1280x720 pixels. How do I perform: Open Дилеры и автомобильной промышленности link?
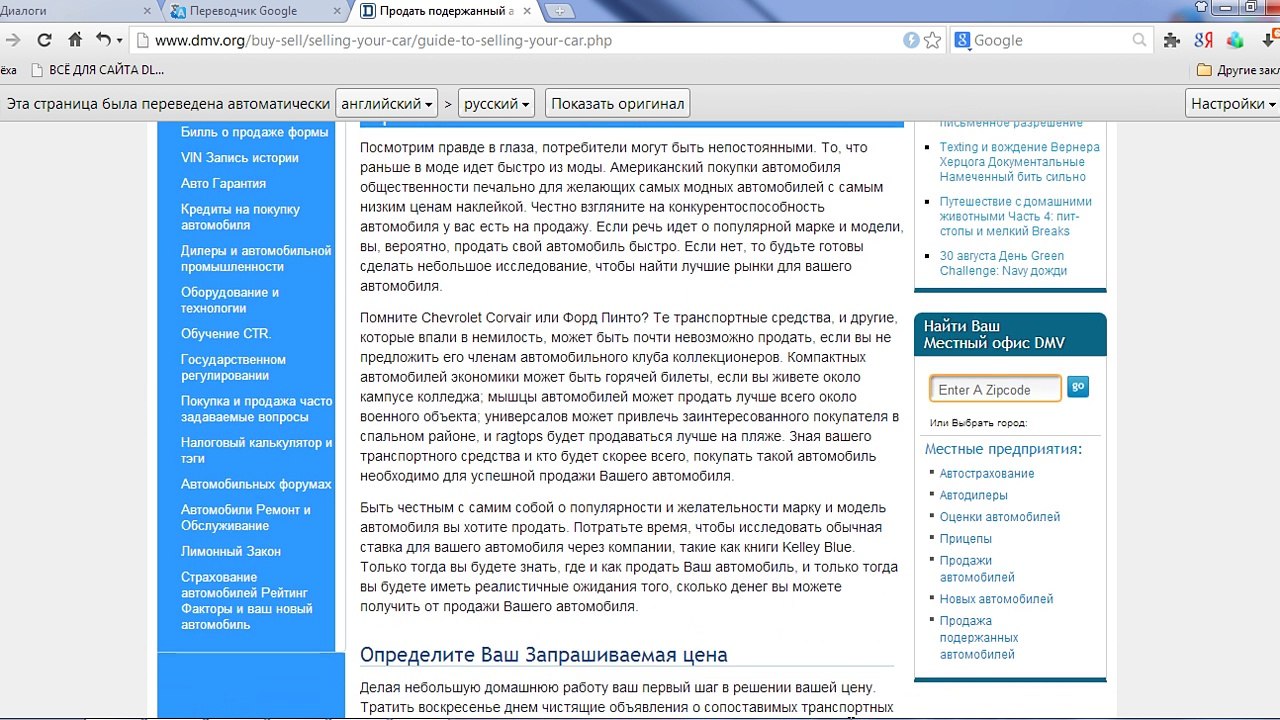[256, 259]
